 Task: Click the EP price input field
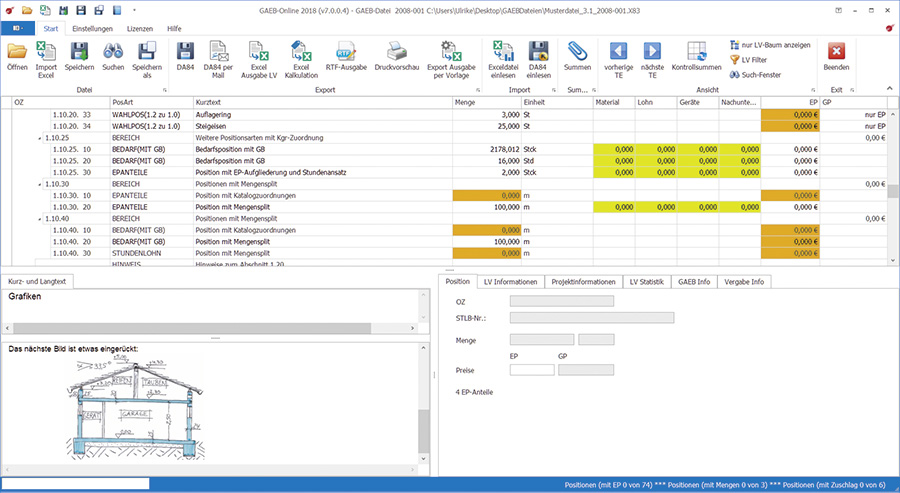tap(532, 370)
